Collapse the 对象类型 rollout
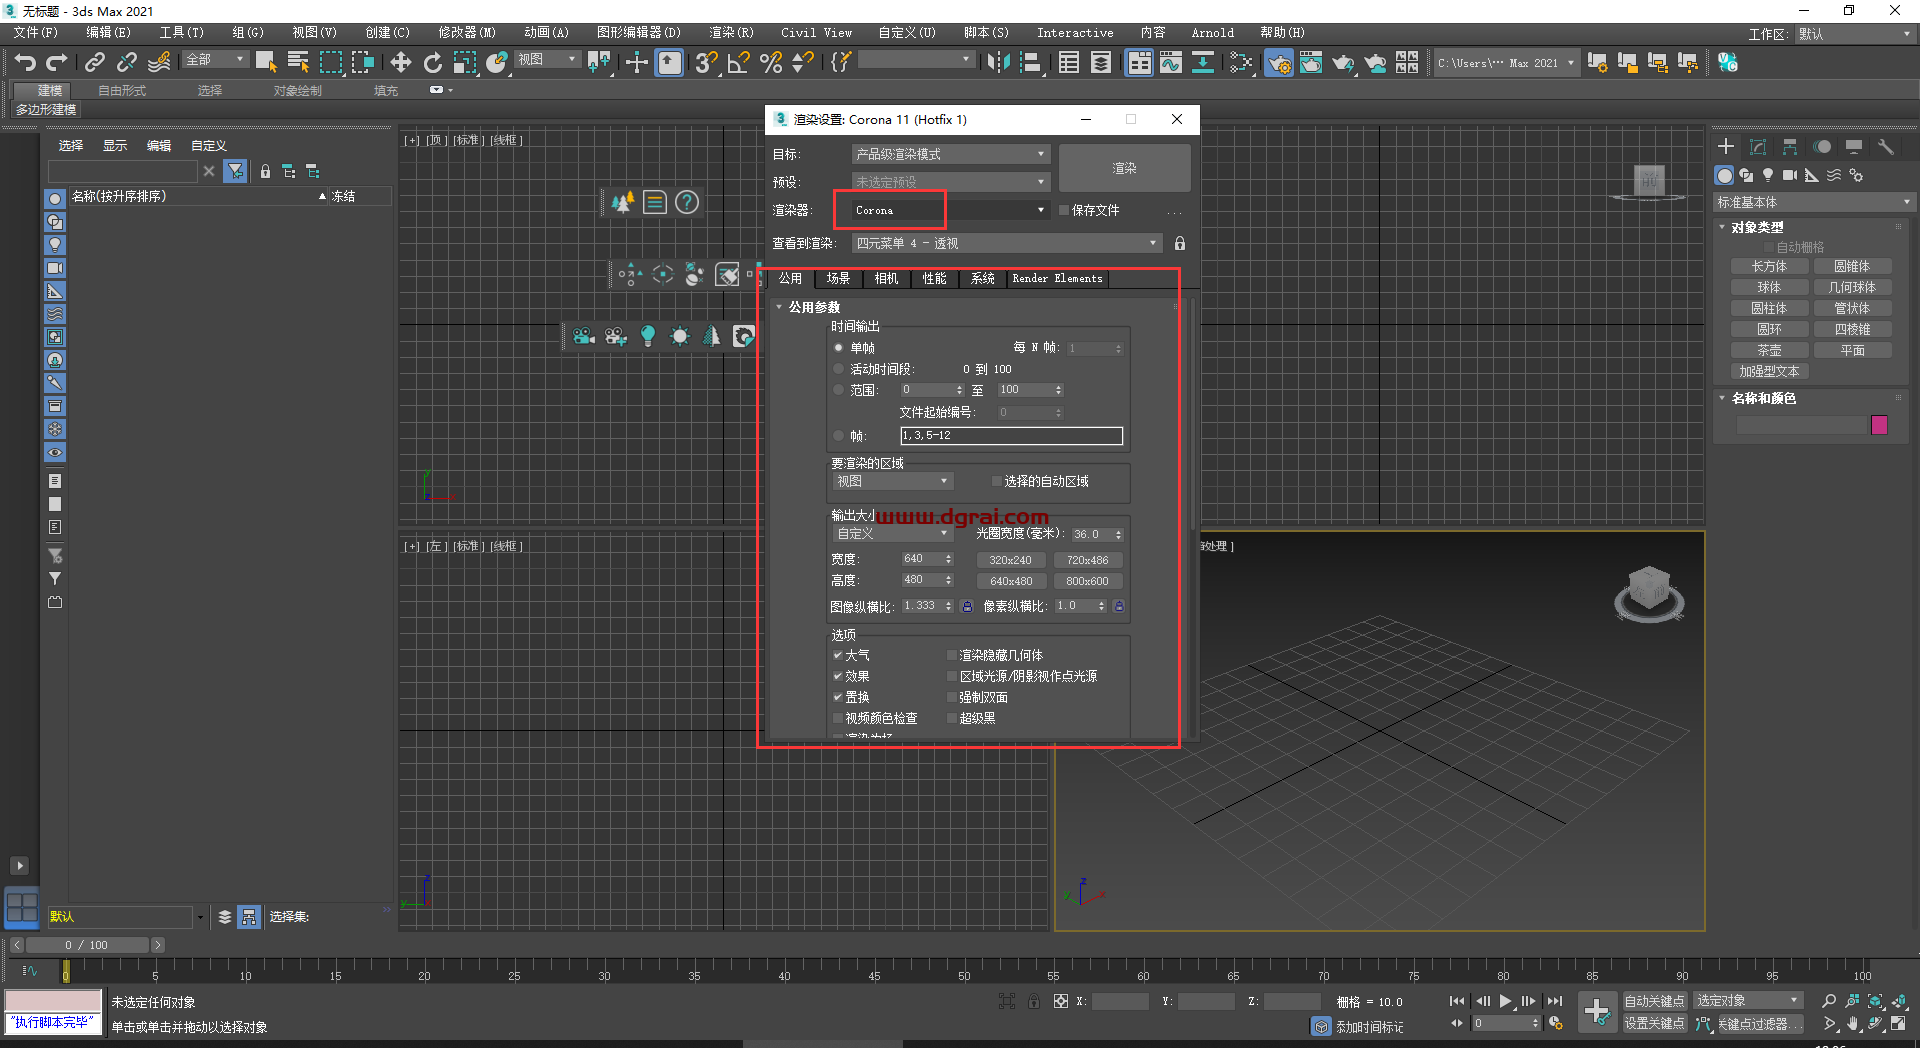 click(1757, 227)
